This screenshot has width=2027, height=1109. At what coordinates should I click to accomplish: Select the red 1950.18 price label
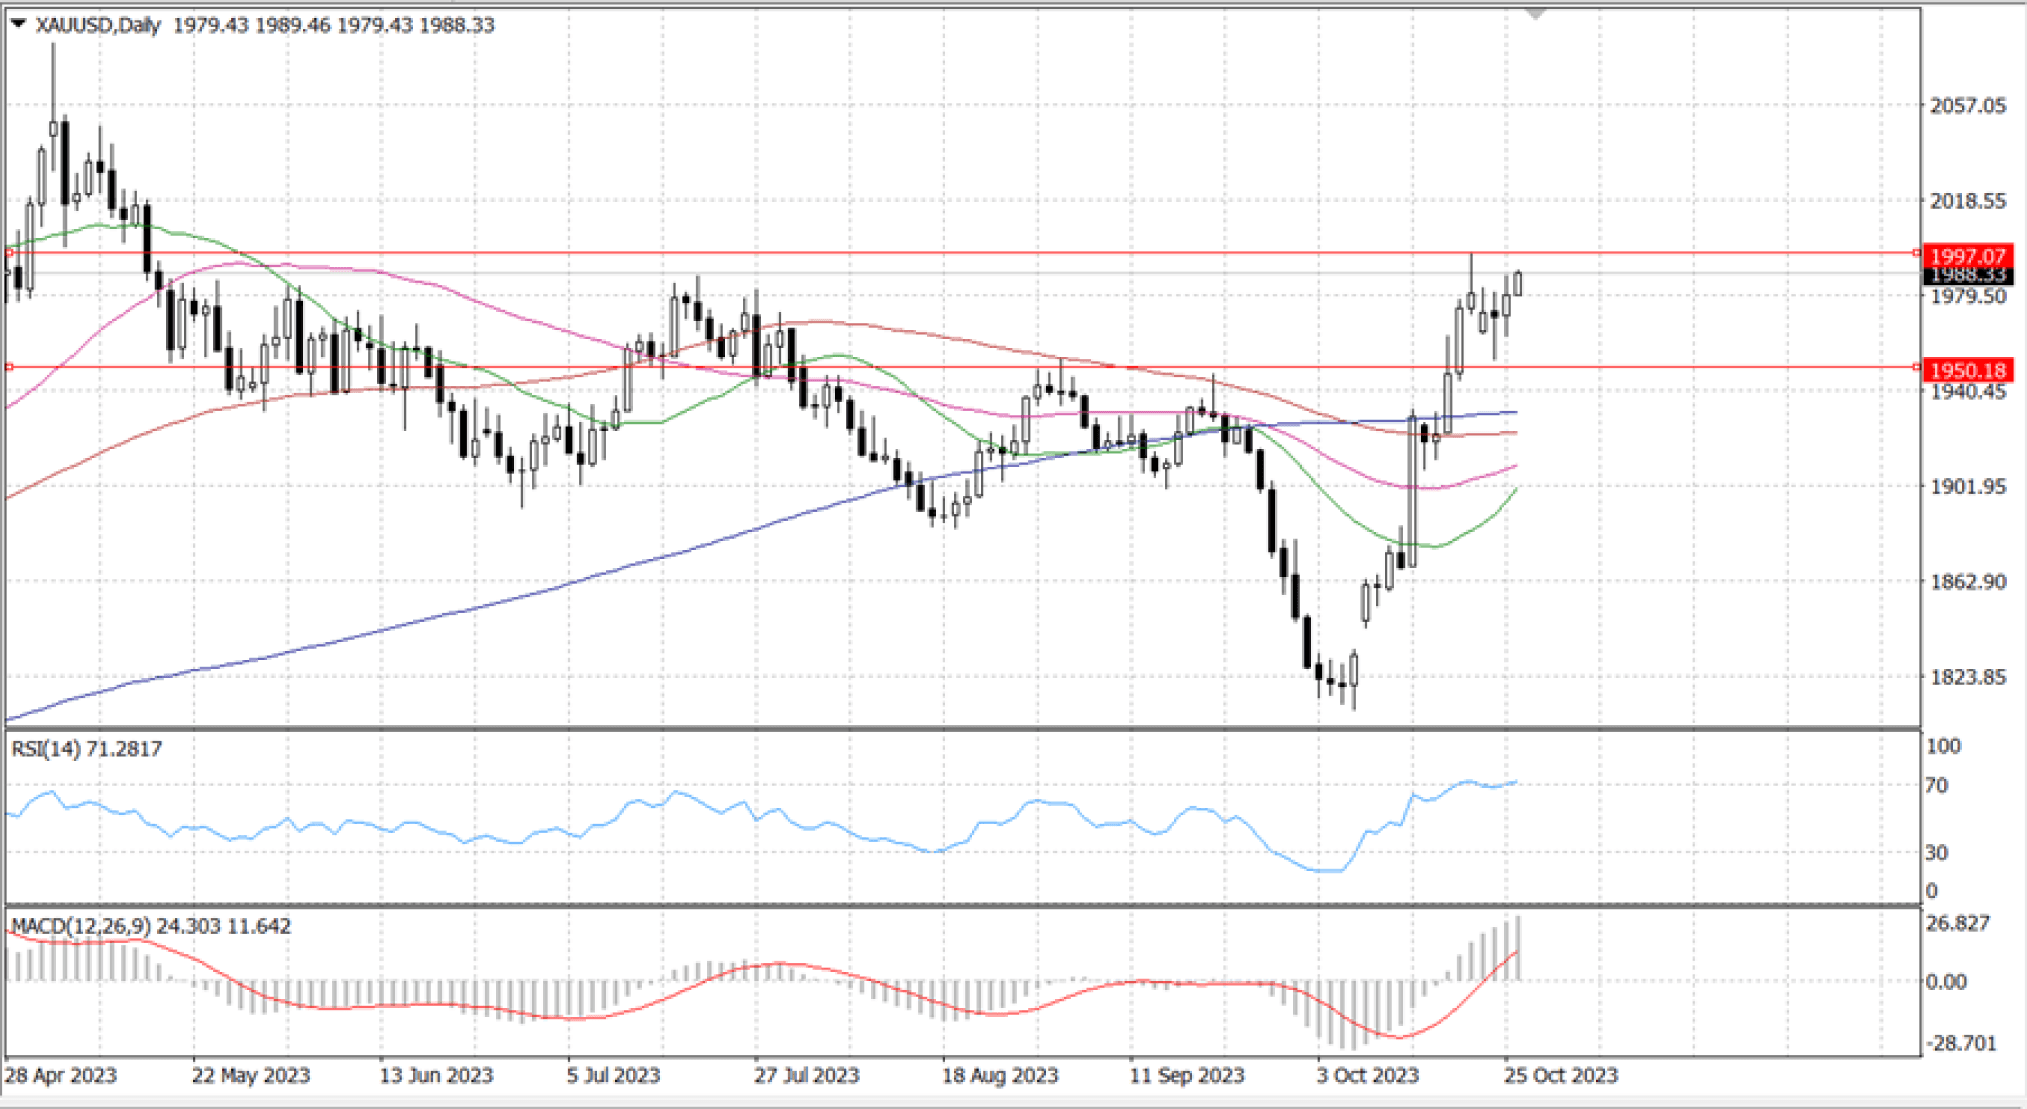(1967, 370)
